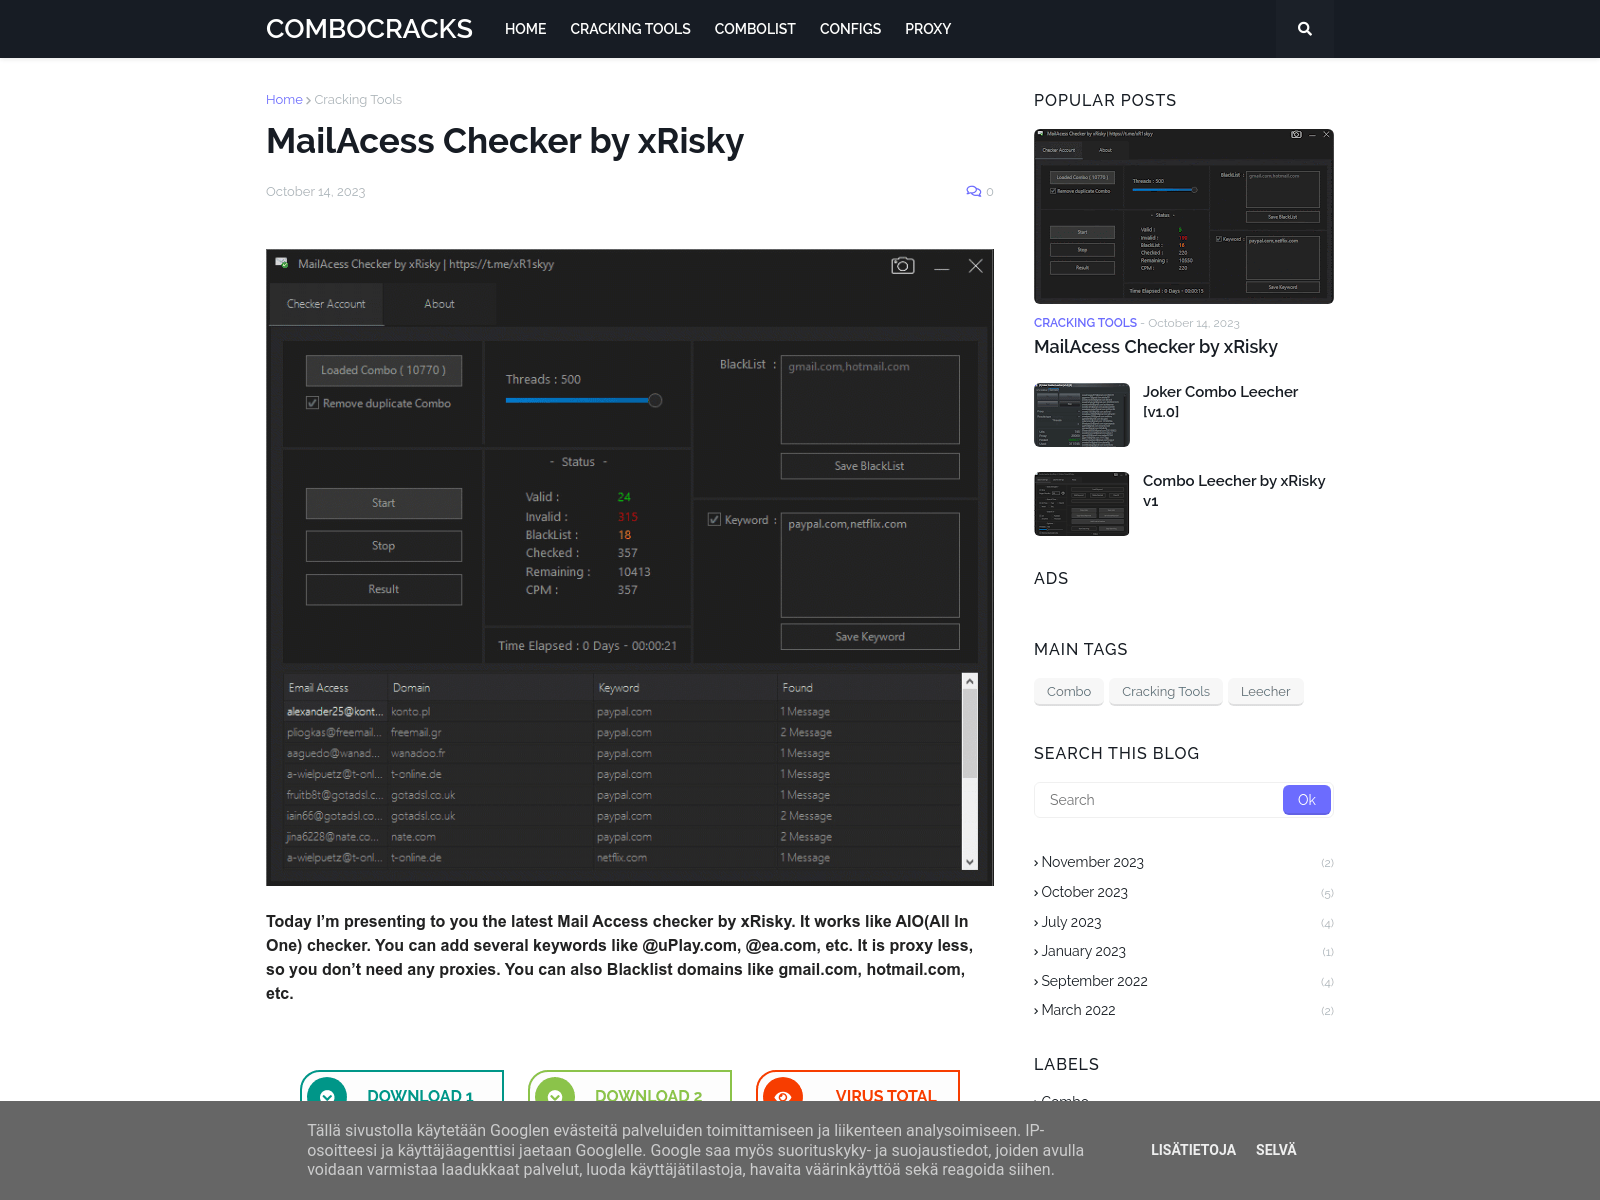Click SELVÄ to dismiss cookie banner
The height and width of the screenshot is (1200, 1600).
point(1276,1150)
